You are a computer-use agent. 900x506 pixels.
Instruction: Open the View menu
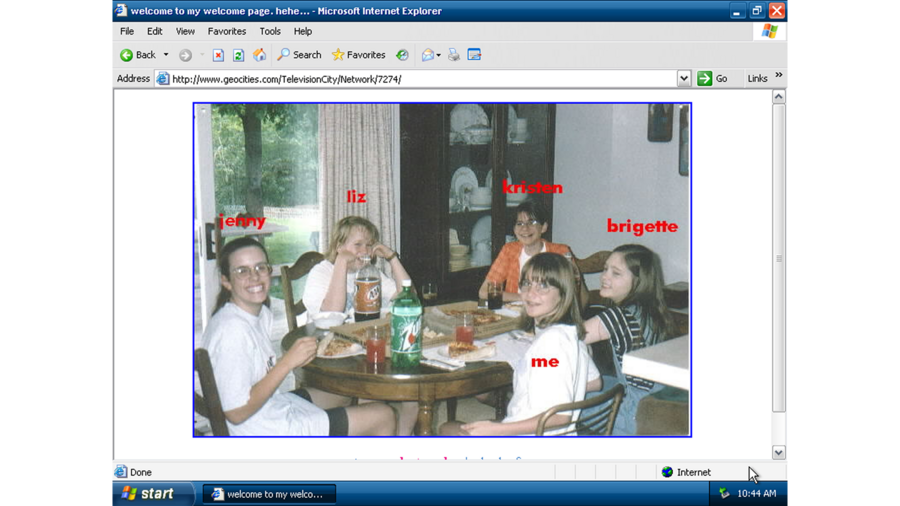[185, 31]
